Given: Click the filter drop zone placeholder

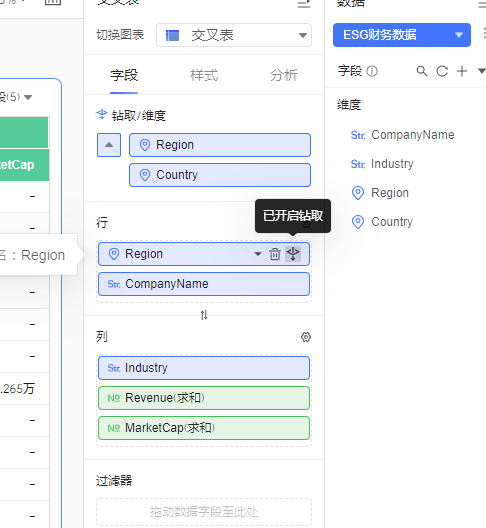Looking at the screenshot, I should [204, 512].
